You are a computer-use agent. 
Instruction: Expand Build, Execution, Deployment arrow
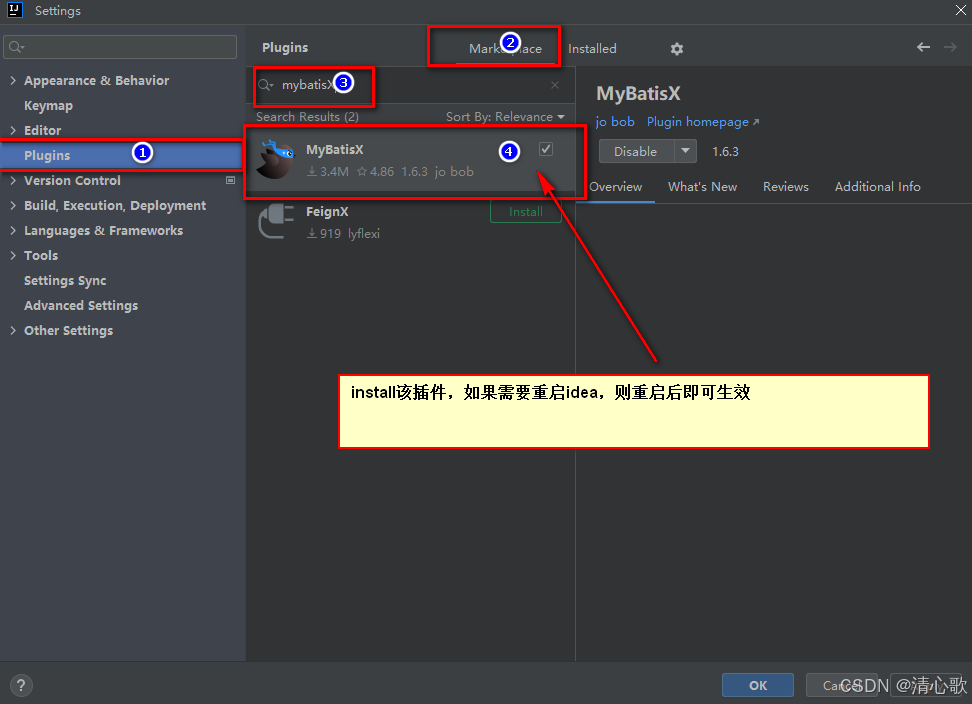point(13,205)
